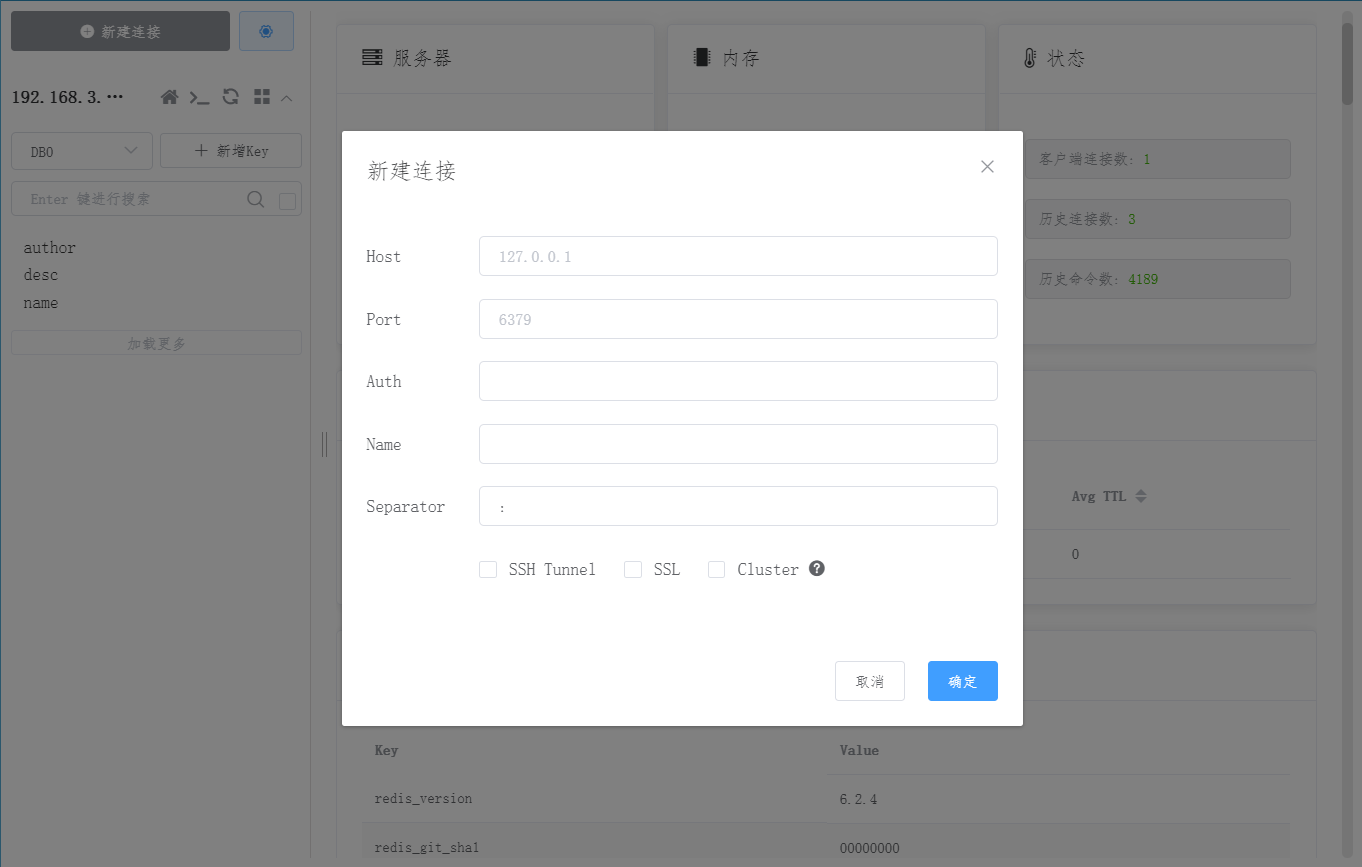Image resolution: width=1362 pixels, height=867 pixels.
Task: Click the Avg TTL sort arrows
Action: [x=1142, y=495]
